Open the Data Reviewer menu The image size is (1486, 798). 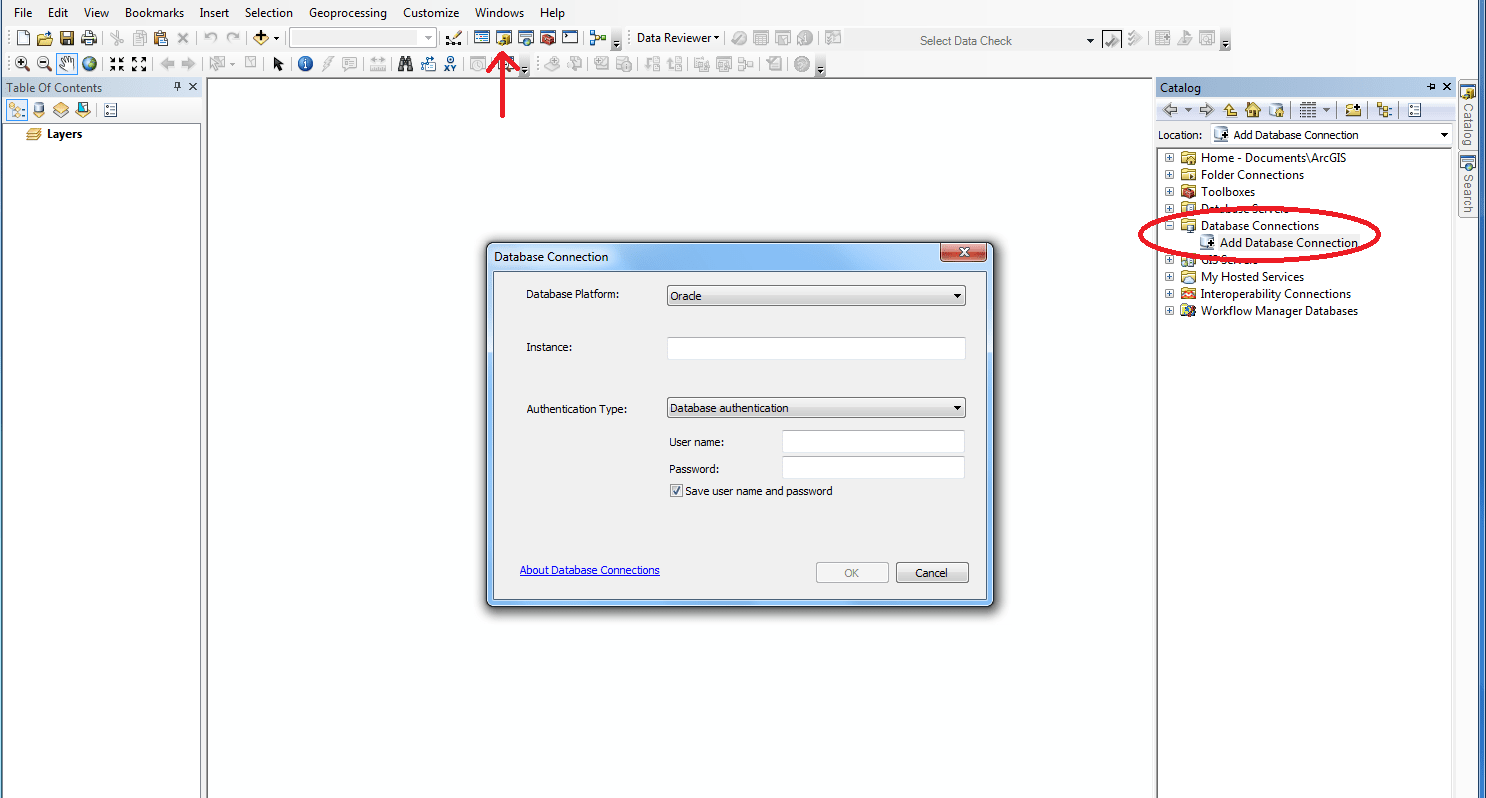(x=676, y=37)
